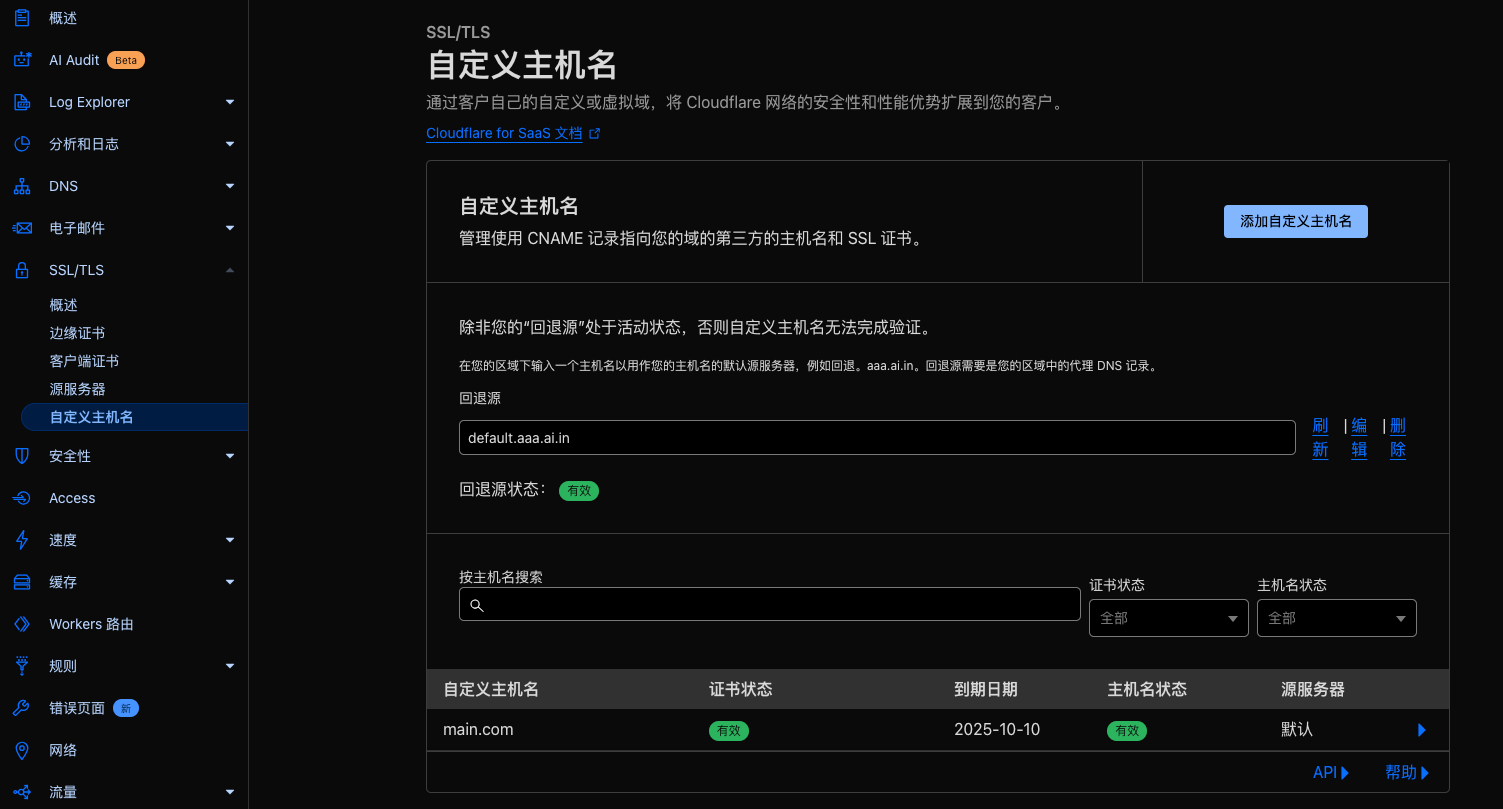Image resolution: width=1503 pixels, height=809 pixels.
Task: Select 自定义主机名 submenu item
Action: pos(134,417)
